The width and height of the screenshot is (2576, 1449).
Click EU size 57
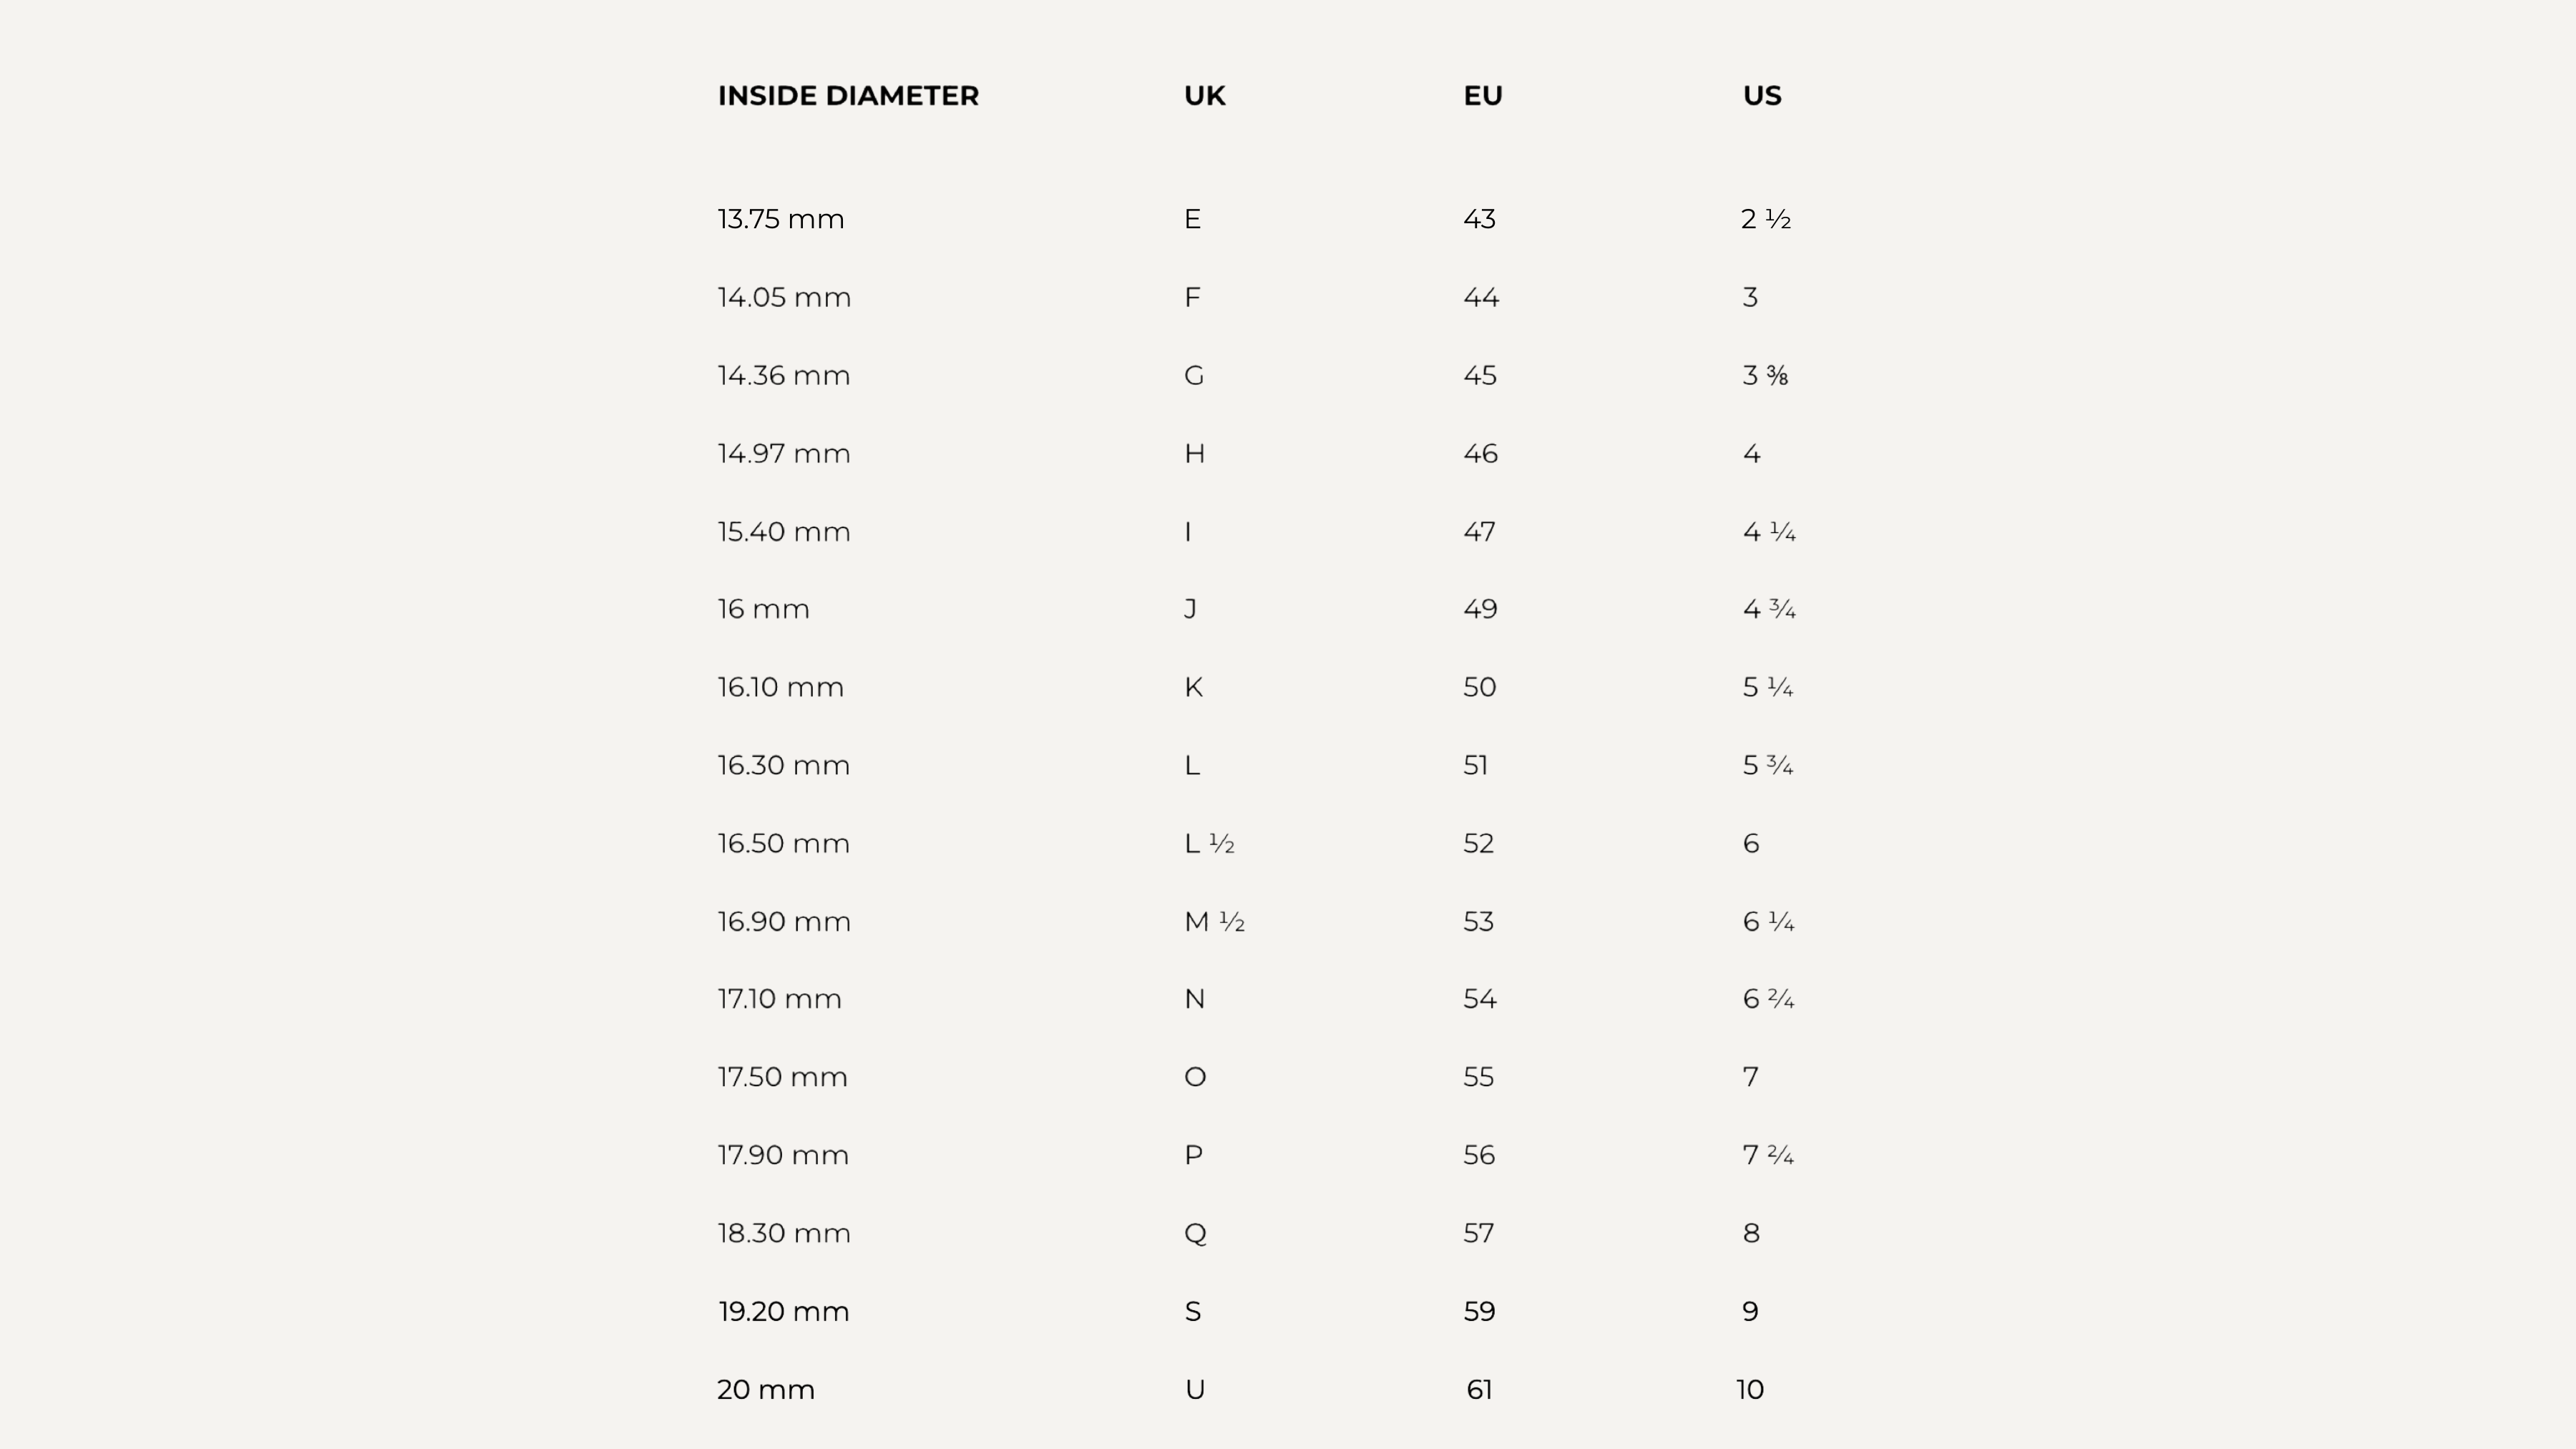[x=1478, y=1234]
